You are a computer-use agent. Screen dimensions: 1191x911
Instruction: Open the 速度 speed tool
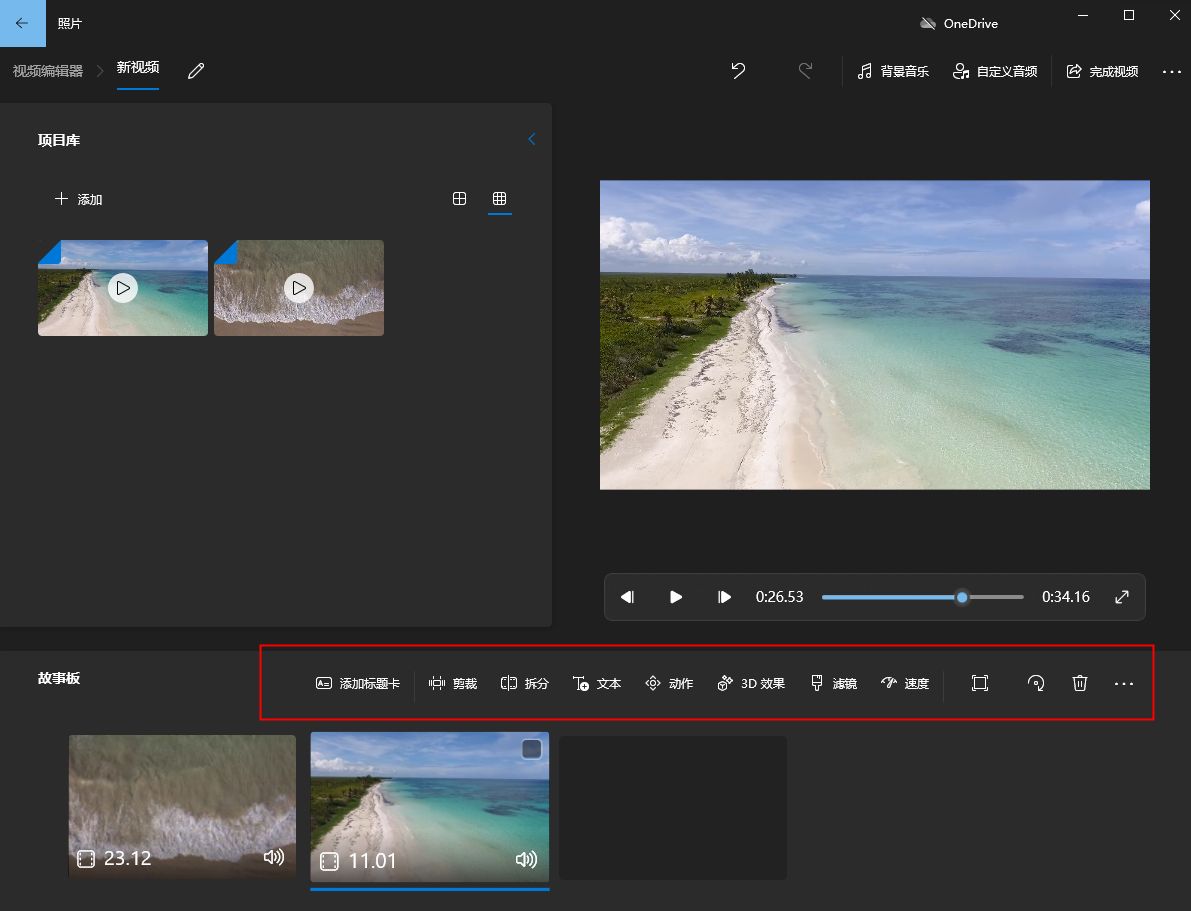click(905, 684)
